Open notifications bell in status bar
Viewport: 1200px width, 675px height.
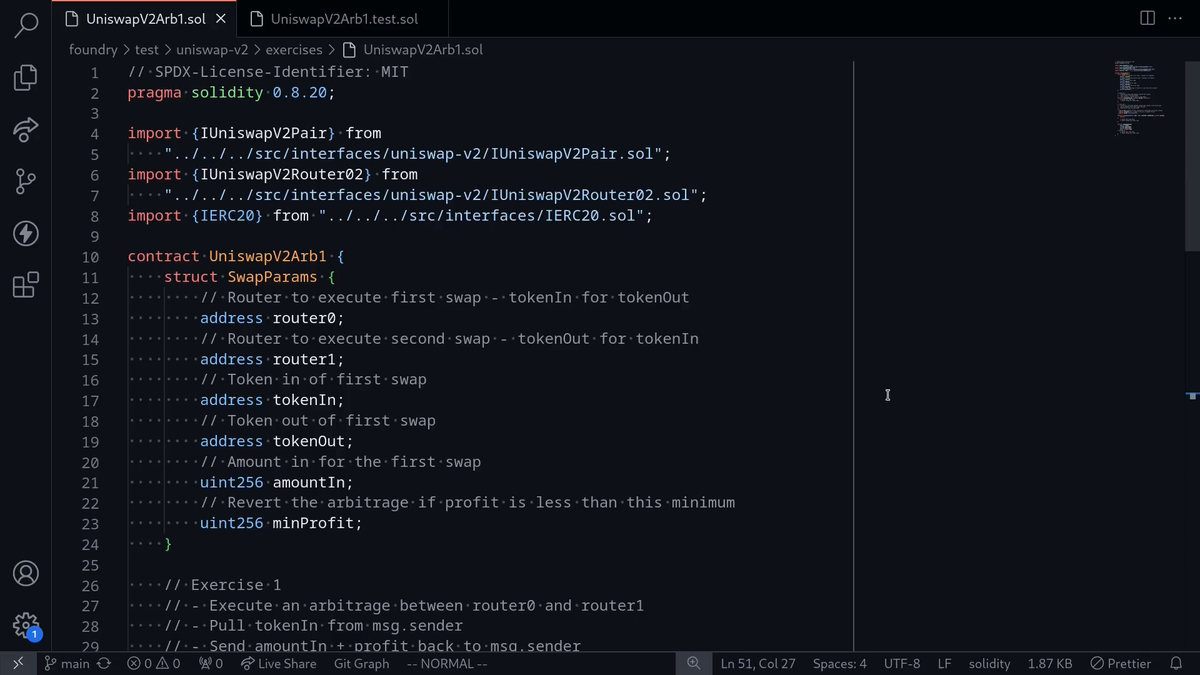pyautogui.click(x=1176, y=663)
